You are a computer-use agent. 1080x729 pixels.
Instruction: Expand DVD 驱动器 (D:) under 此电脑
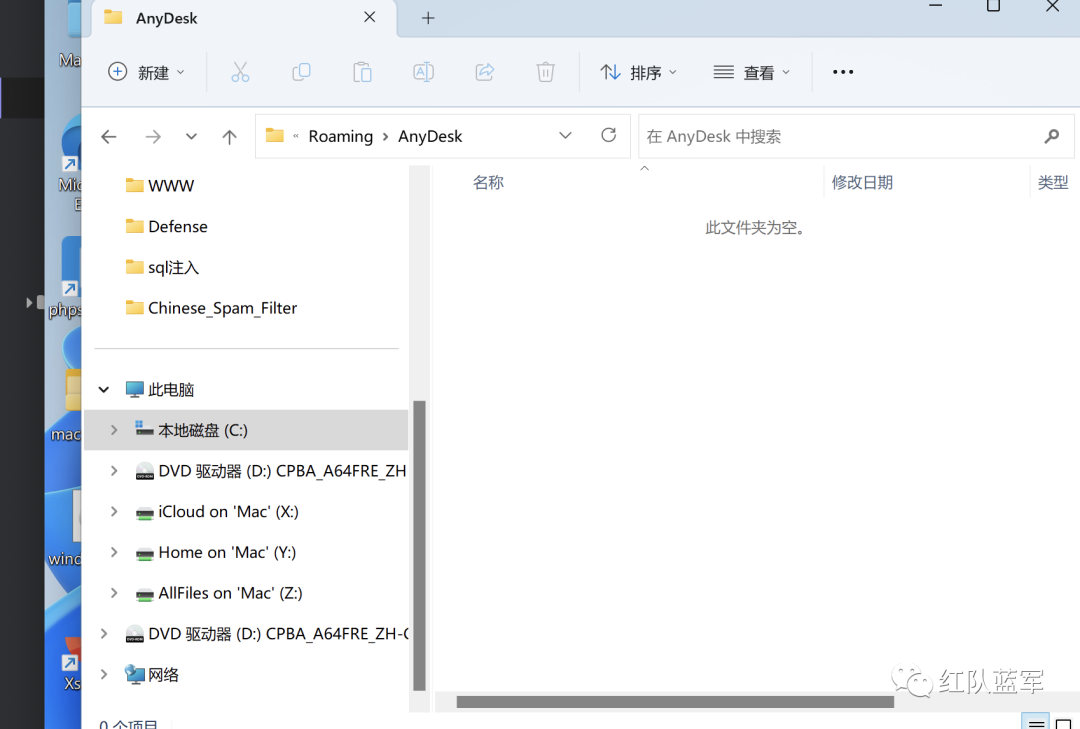[114, 471]
